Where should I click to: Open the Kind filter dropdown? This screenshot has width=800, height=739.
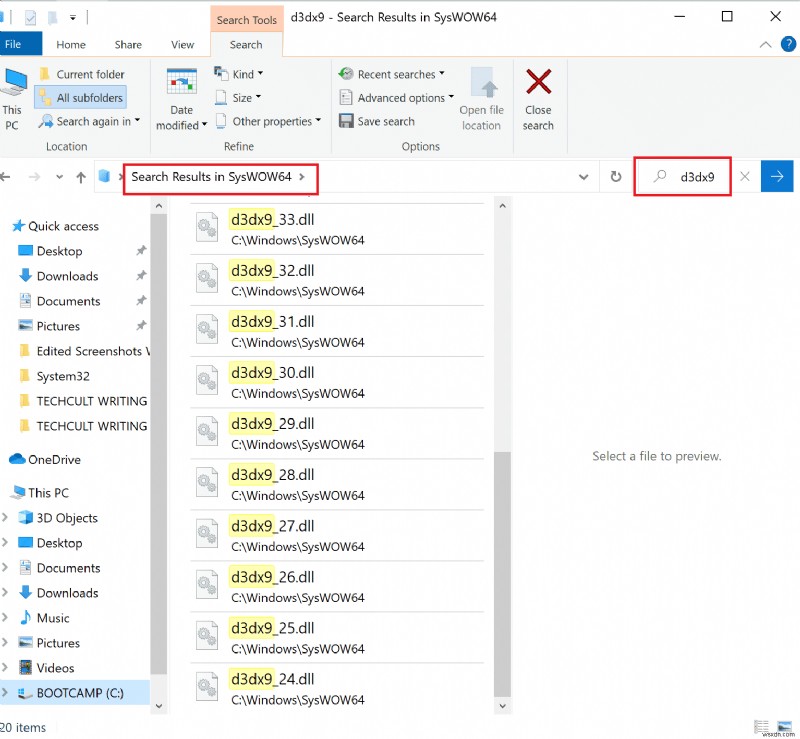tap(240, 73)
